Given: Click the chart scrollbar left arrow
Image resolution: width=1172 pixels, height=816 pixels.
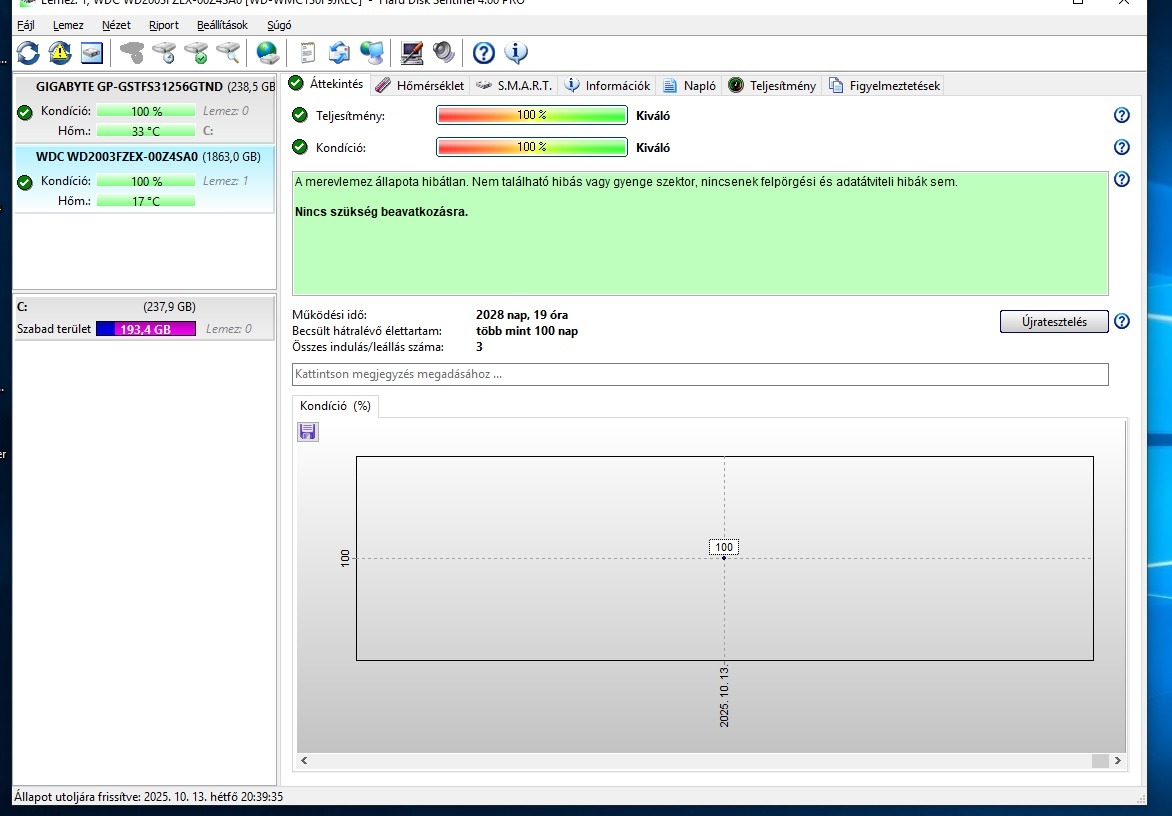Looking at the screenshot, I should 304,761.
